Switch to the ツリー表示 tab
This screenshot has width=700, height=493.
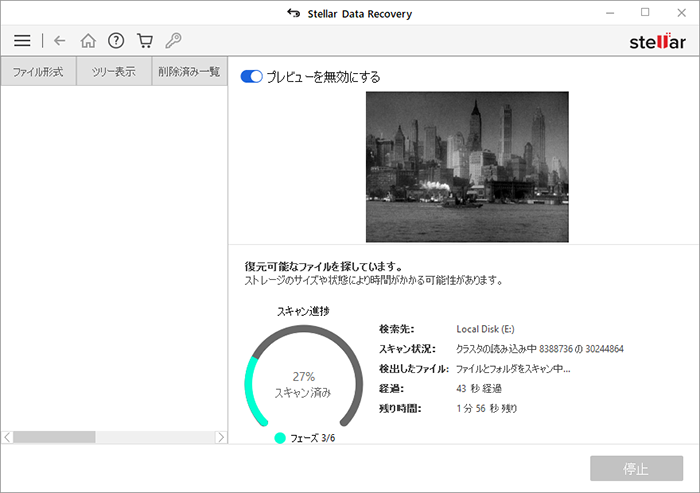tap(113, 71)
